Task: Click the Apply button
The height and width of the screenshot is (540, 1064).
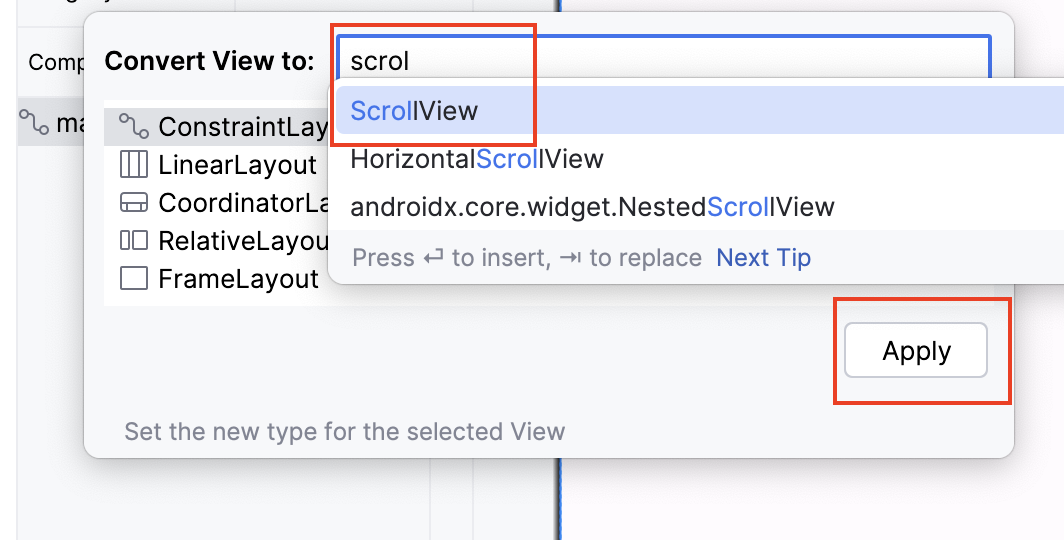Action: coord(915,350)
